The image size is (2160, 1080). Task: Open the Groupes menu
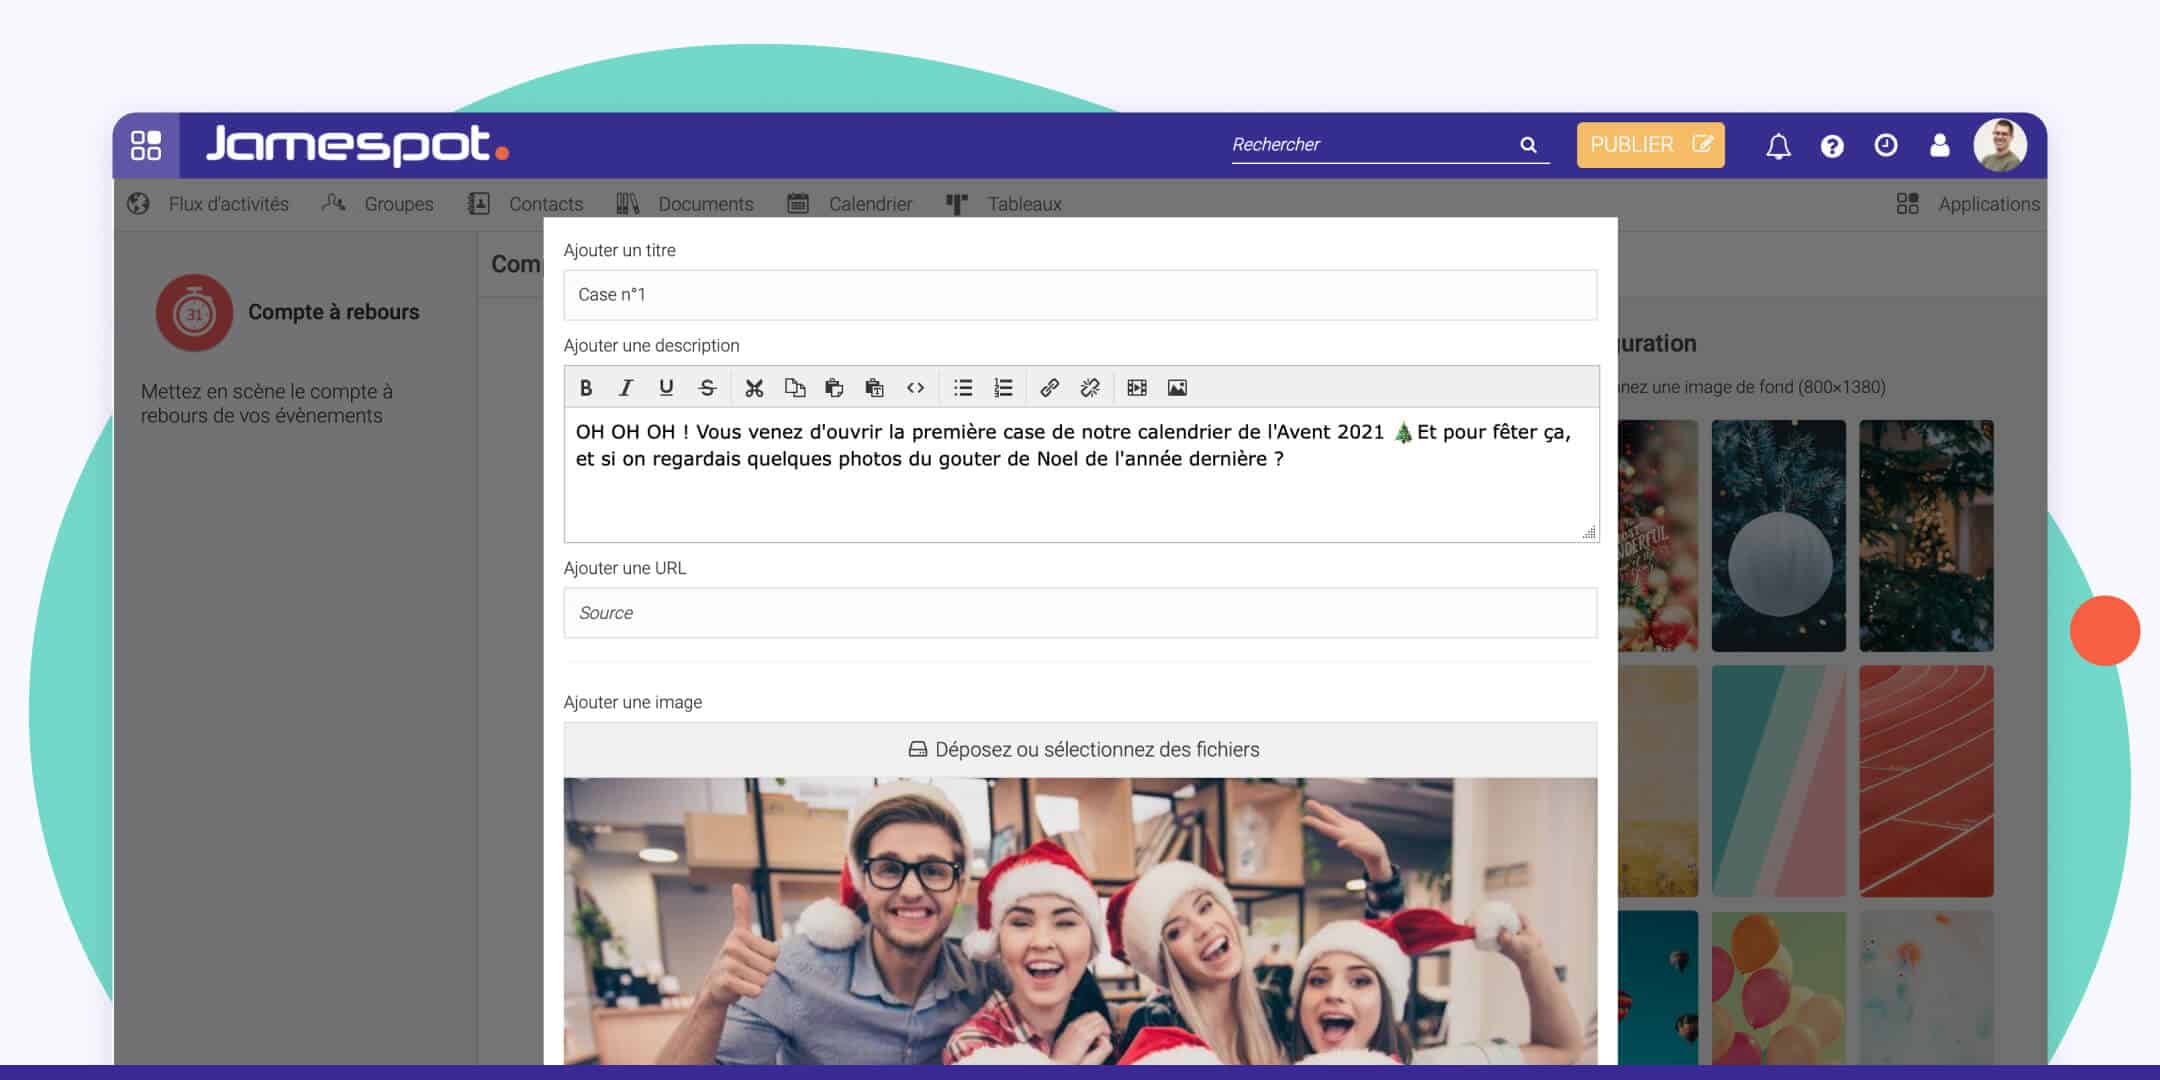[x=378, y=204]
